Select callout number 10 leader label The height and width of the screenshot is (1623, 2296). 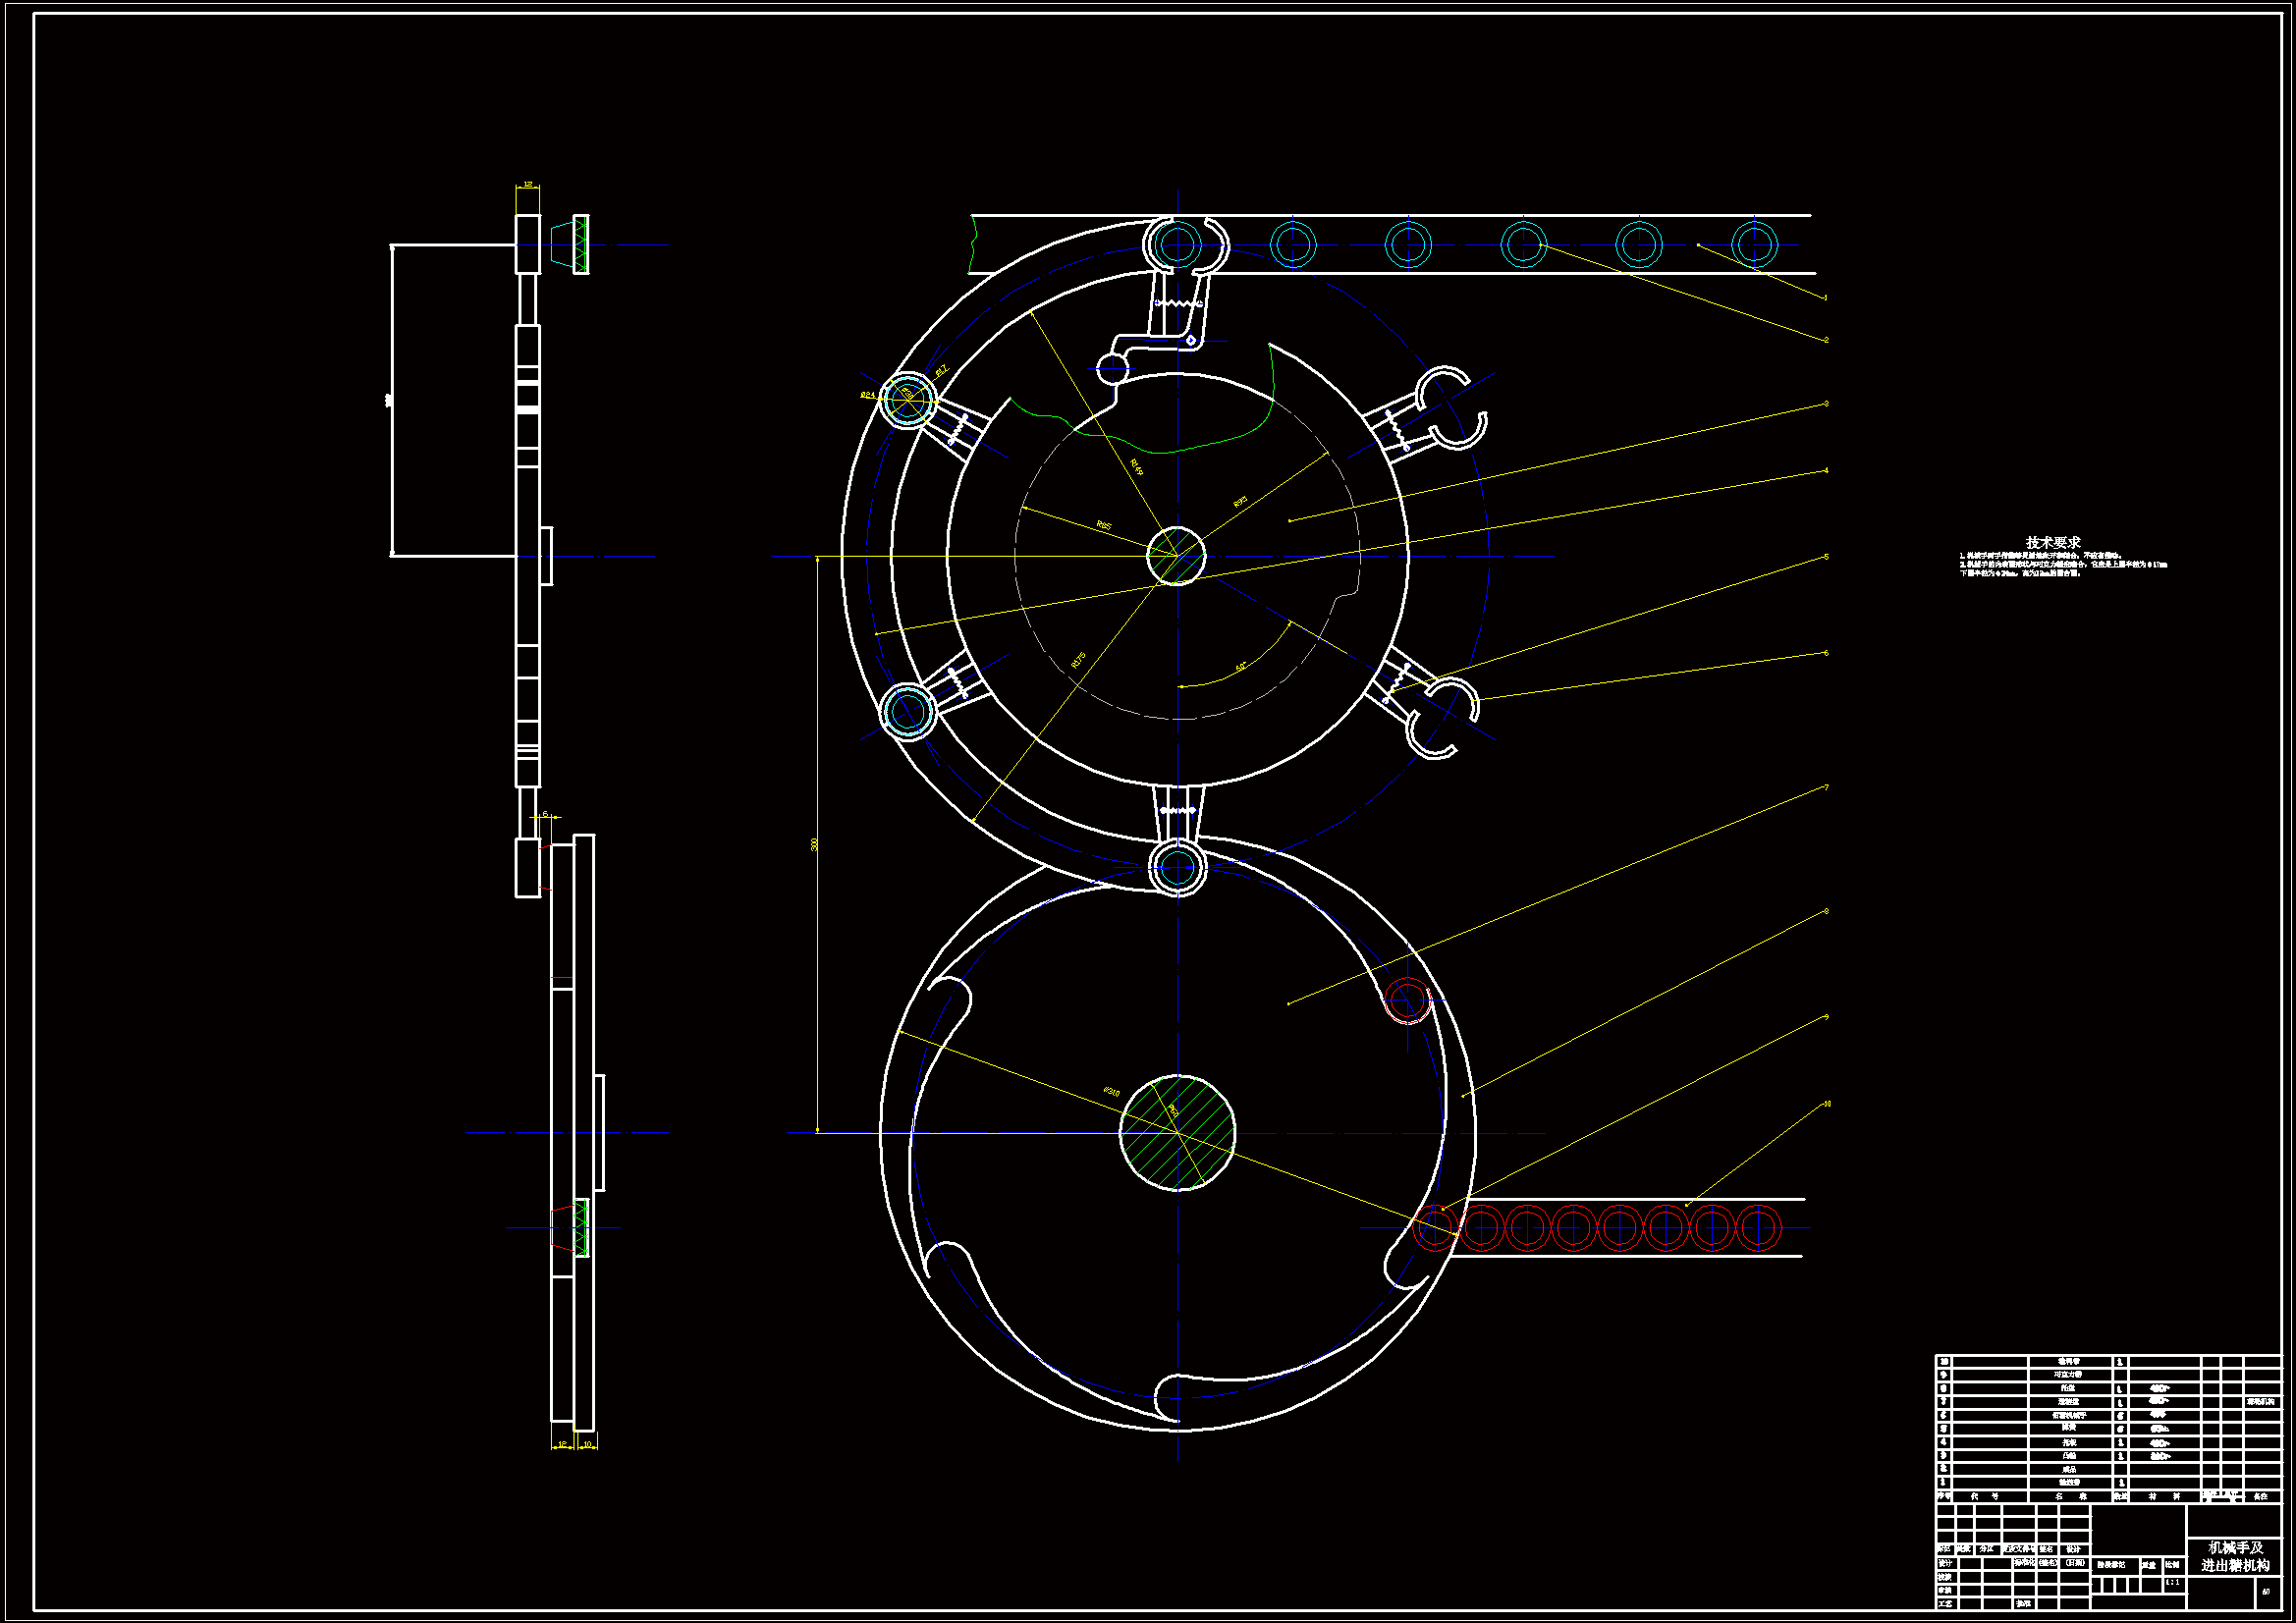click(x=1827, y=1104)
